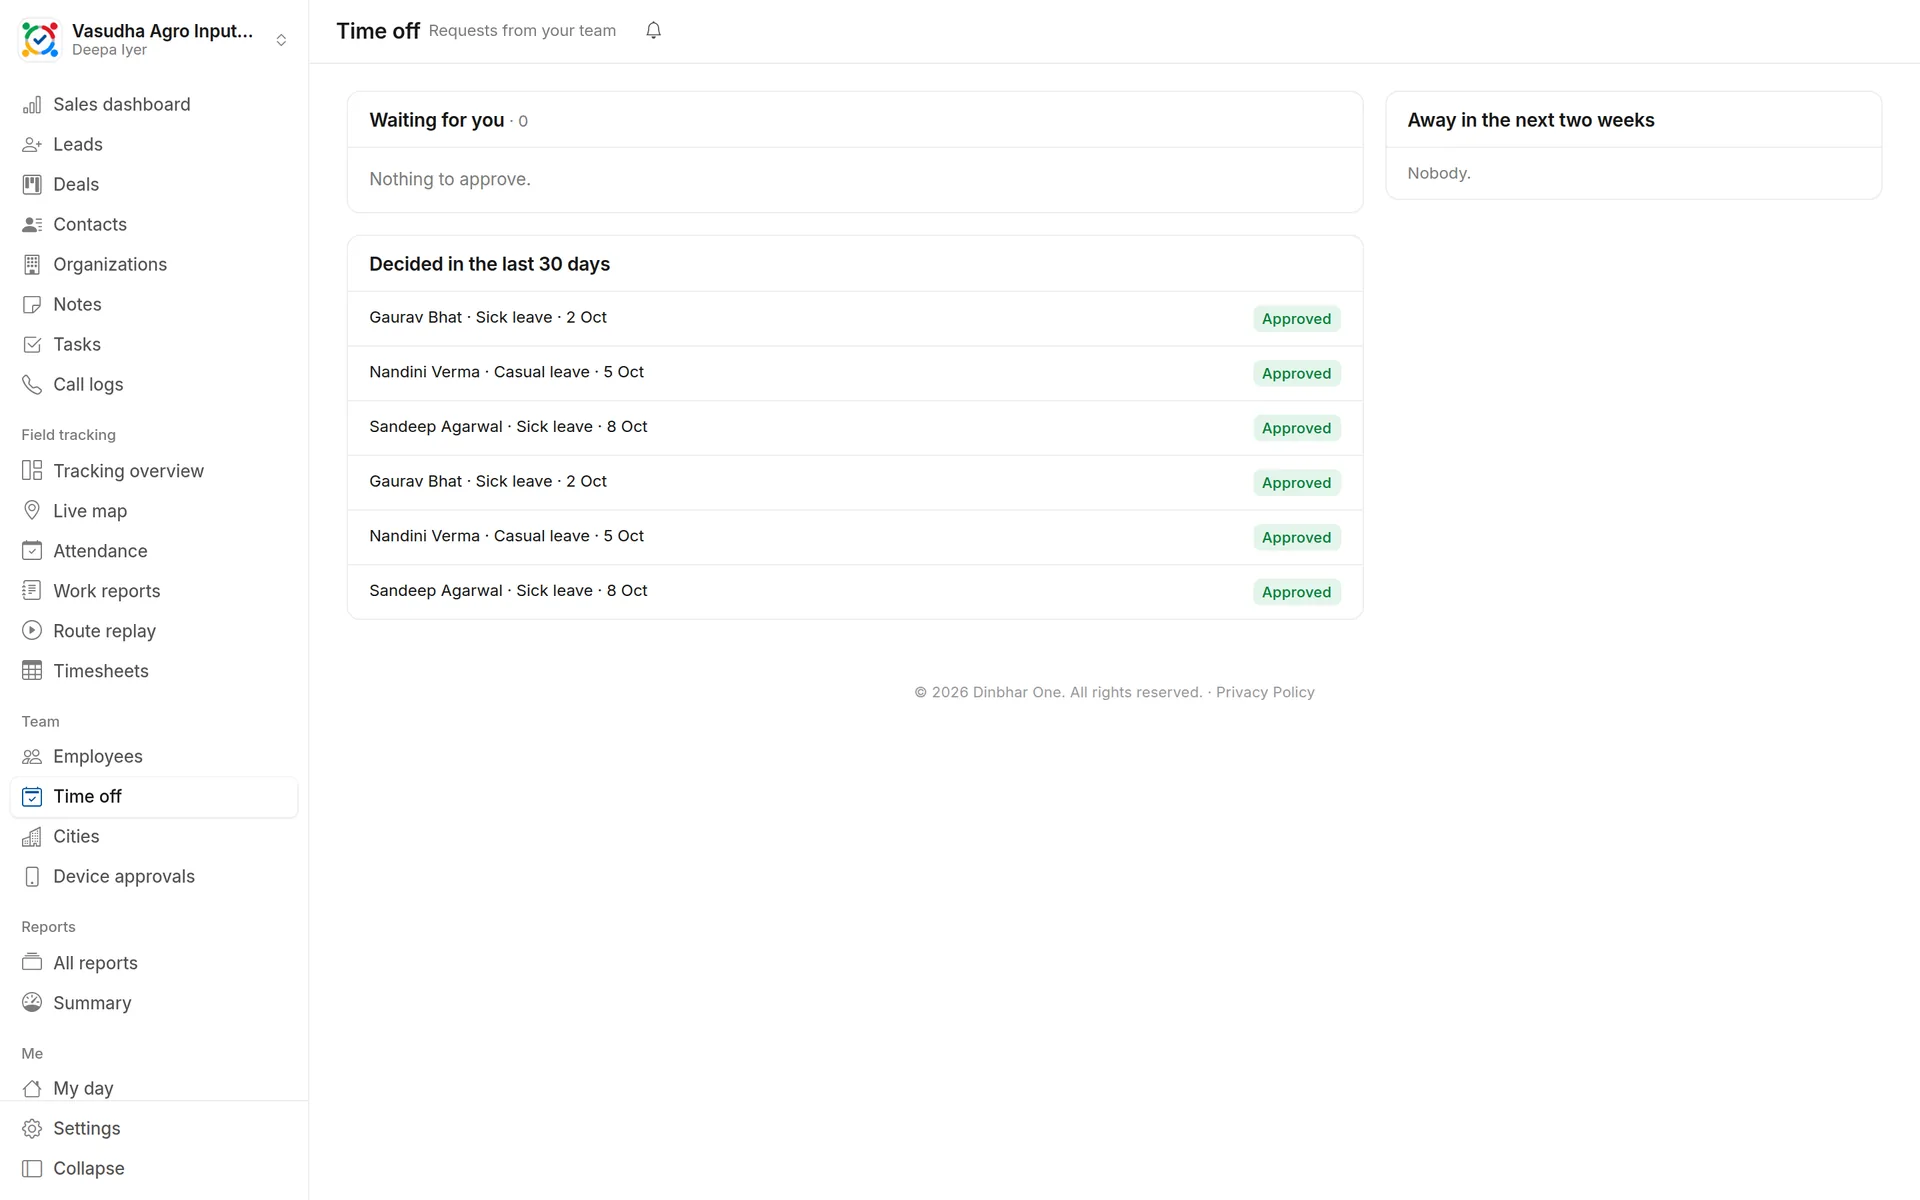Viewport: 1920px width, 1200px height.
Task: Open the Summary report page
Action: pyautogui.click(x=154, y=1003)
